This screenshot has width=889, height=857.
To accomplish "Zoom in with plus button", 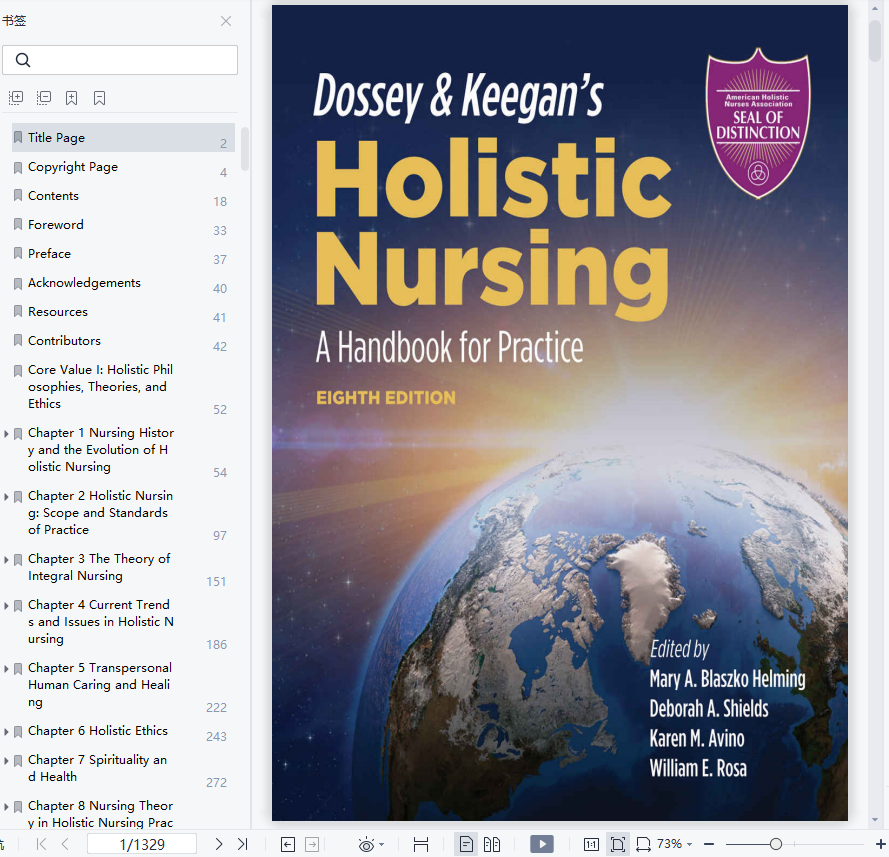I will coord(880,845).
